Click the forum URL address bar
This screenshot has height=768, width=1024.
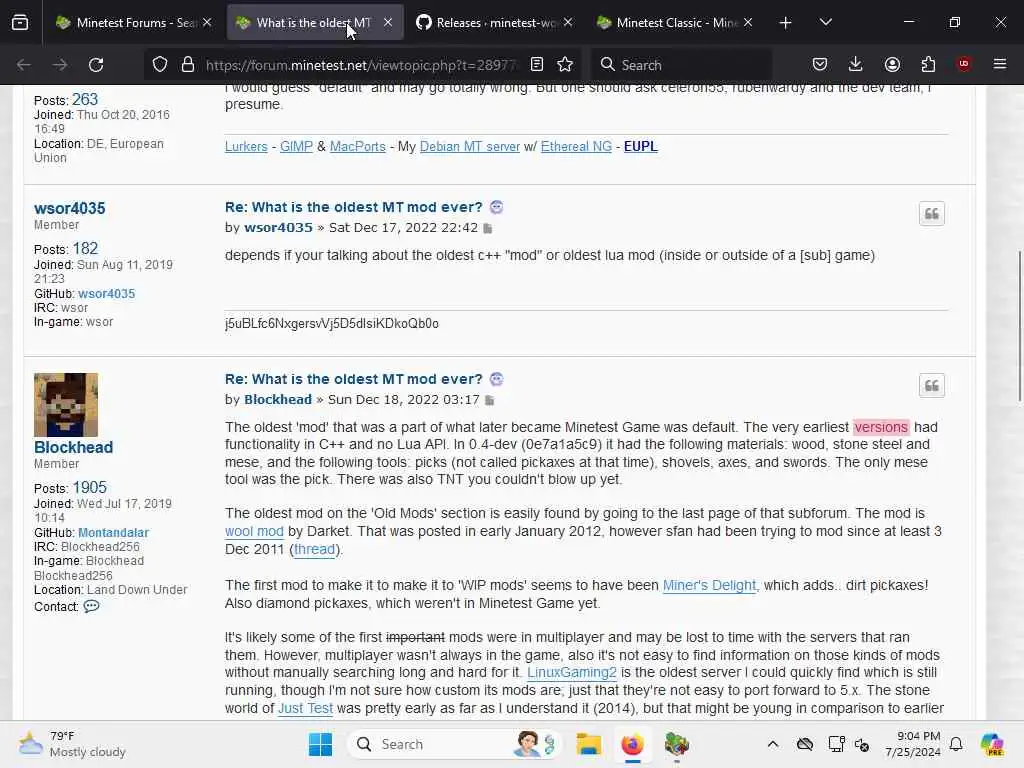tap(360, 65)
